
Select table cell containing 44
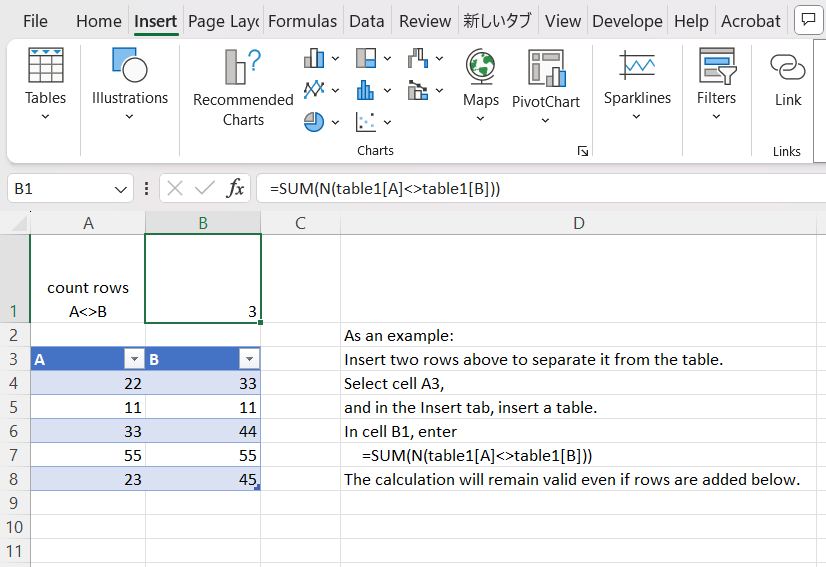coord(203,431)
